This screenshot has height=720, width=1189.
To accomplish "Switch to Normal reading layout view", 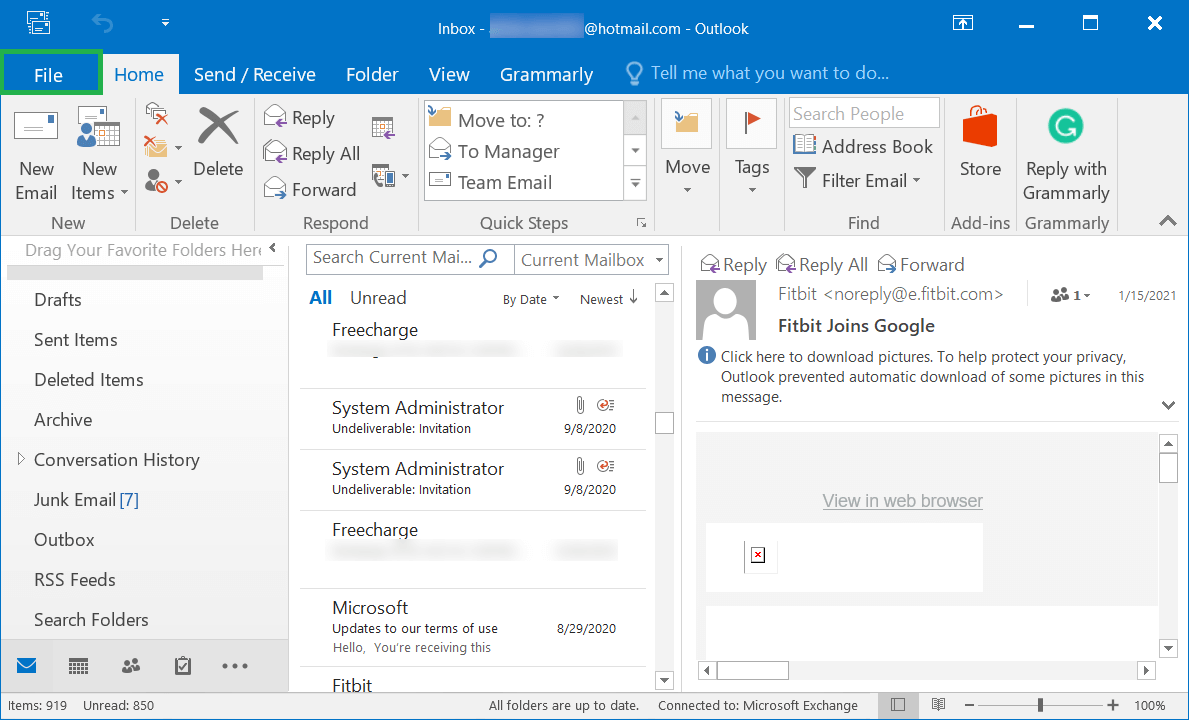I will coord(897,704).
